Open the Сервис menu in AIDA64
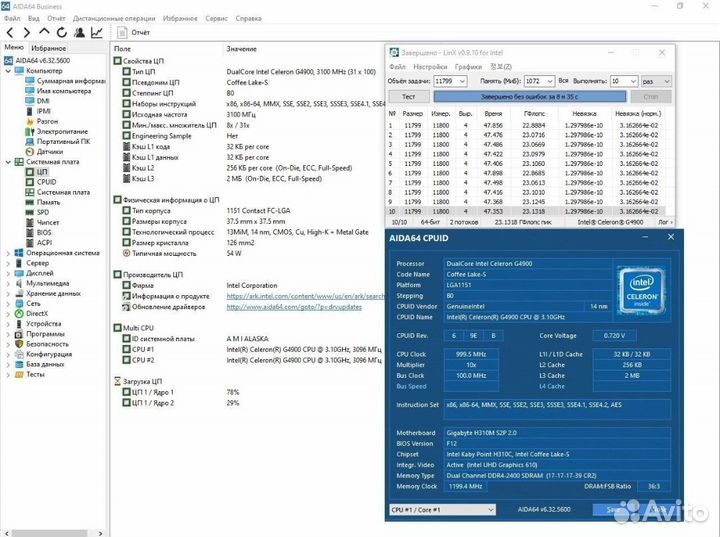This screenshot has height=537, width=720. 215,18
